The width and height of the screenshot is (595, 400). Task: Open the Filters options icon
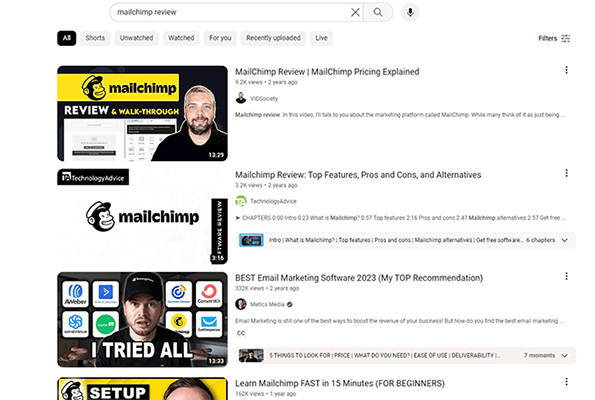pyautogui.click(x=565, y=38)
